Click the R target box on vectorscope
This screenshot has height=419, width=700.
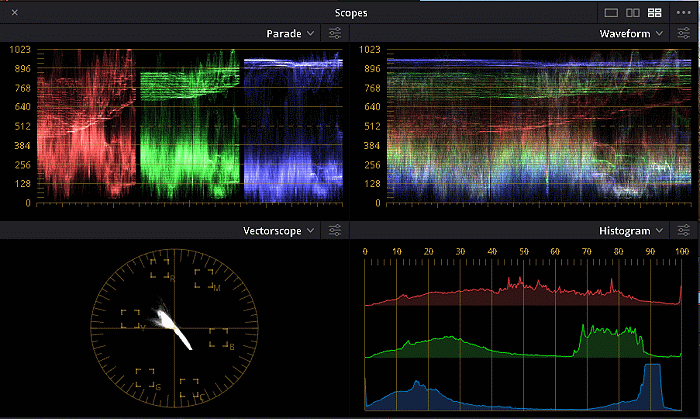159,269
